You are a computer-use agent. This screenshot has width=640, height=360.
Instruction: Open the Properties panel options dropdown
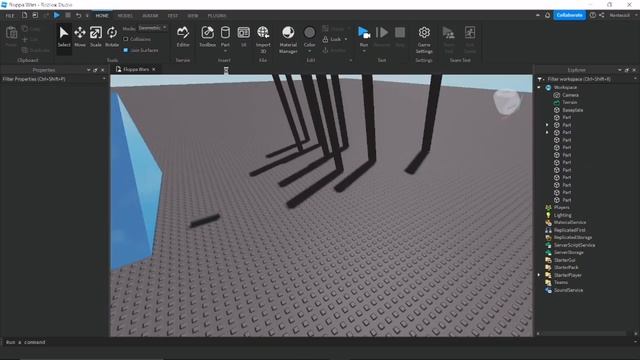(x=89, y=70)
